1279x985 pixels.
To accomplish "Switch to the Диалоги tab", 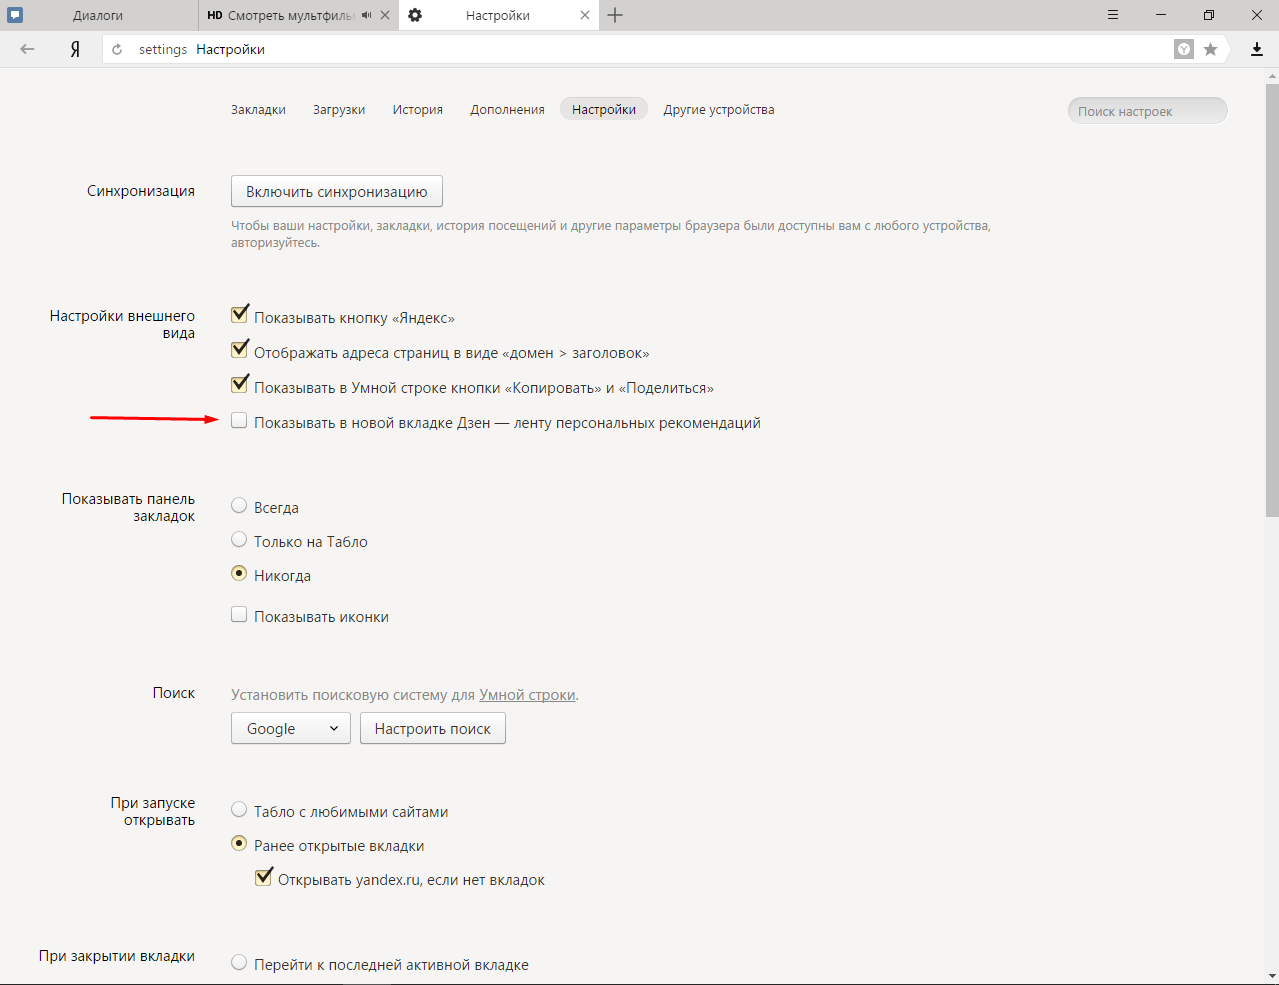I will pyautogui.click(x=98, y=15).
